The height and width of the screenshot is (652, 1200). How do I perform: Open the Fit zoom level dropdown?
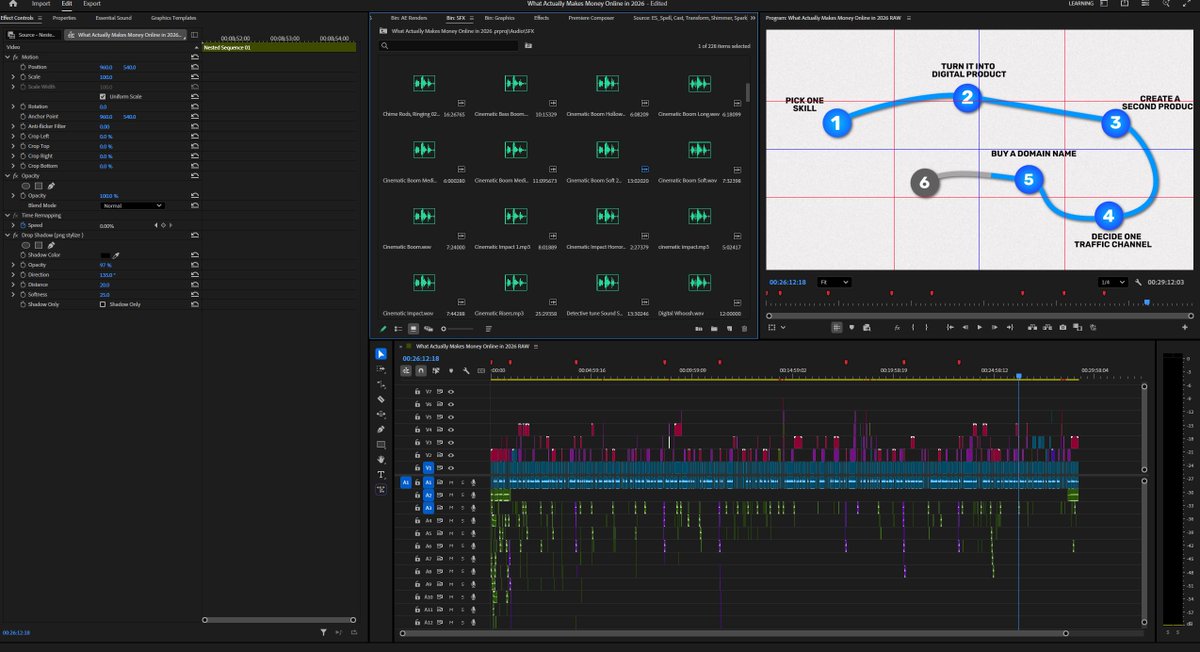coord(835,282)
